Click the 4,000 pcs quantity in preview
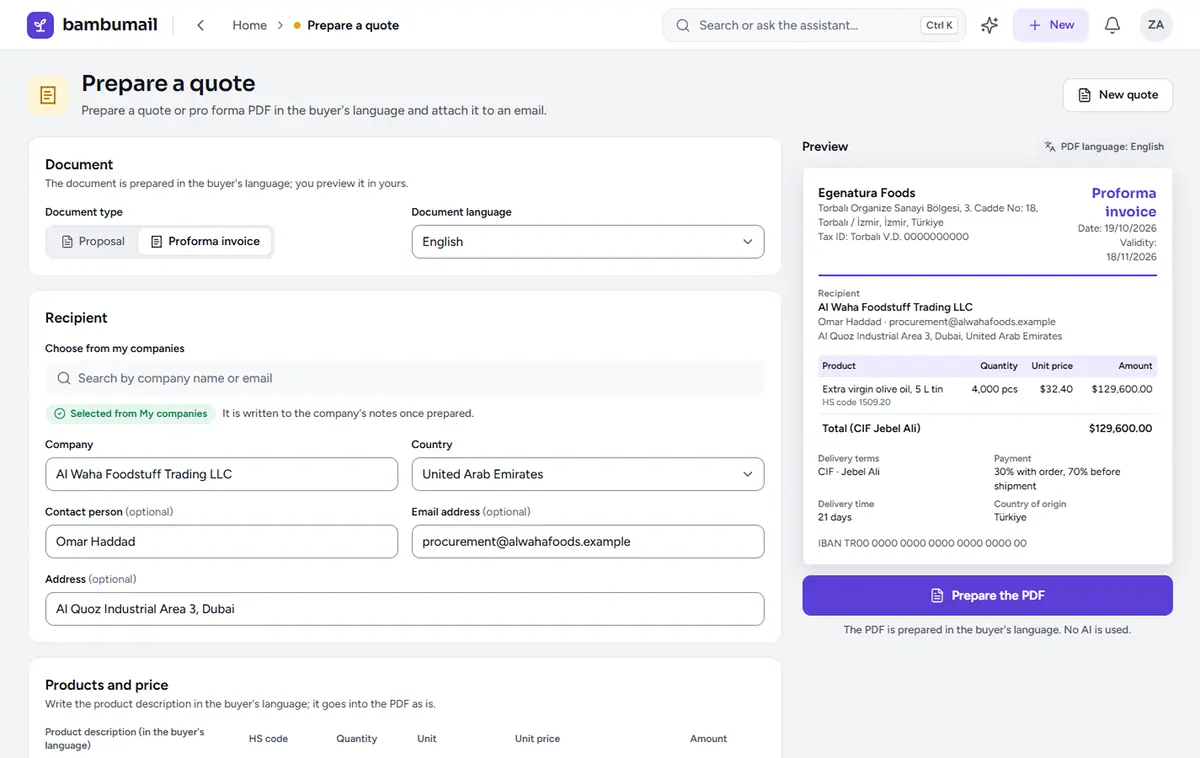The width and height of the screenshot is (1200, 758). pos(994,389)
